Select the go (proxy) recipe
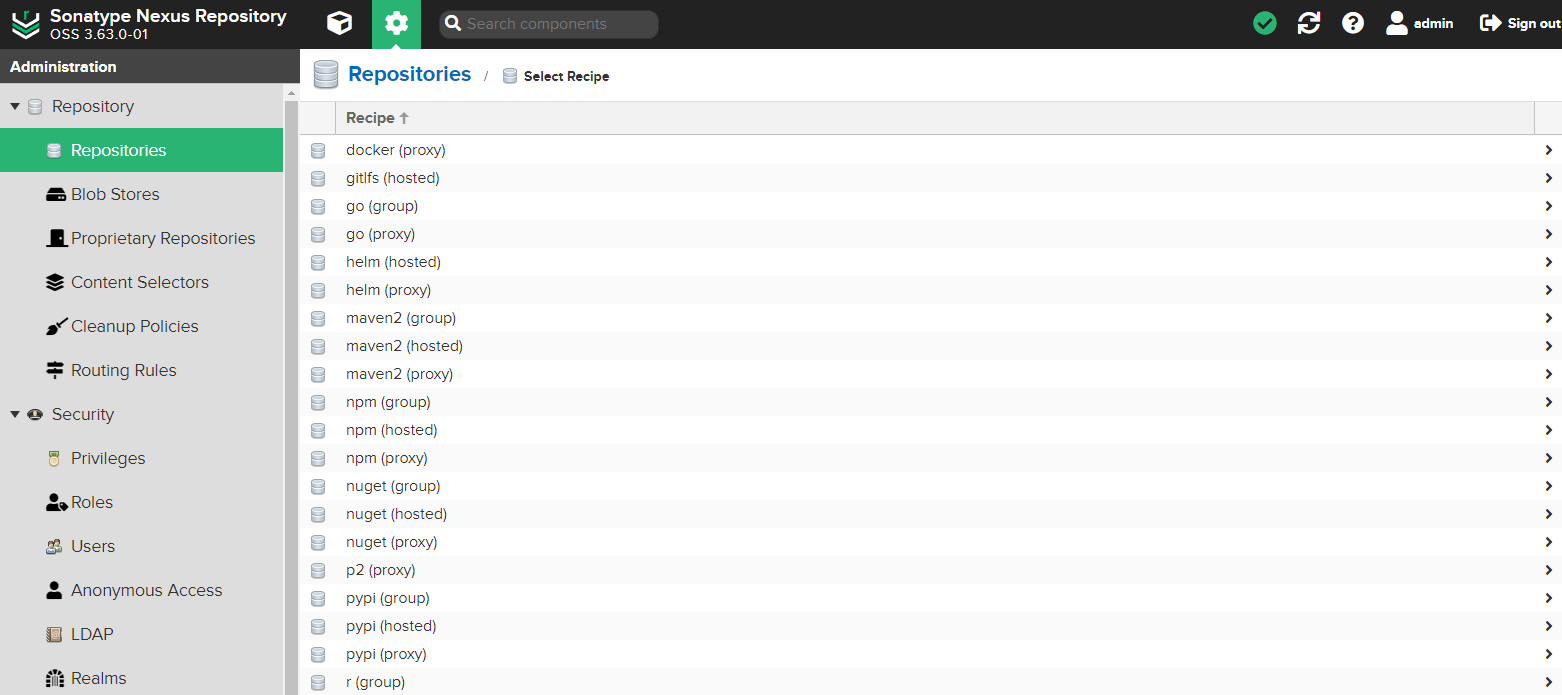The image size is (1562, 695). tap(931, 234)
